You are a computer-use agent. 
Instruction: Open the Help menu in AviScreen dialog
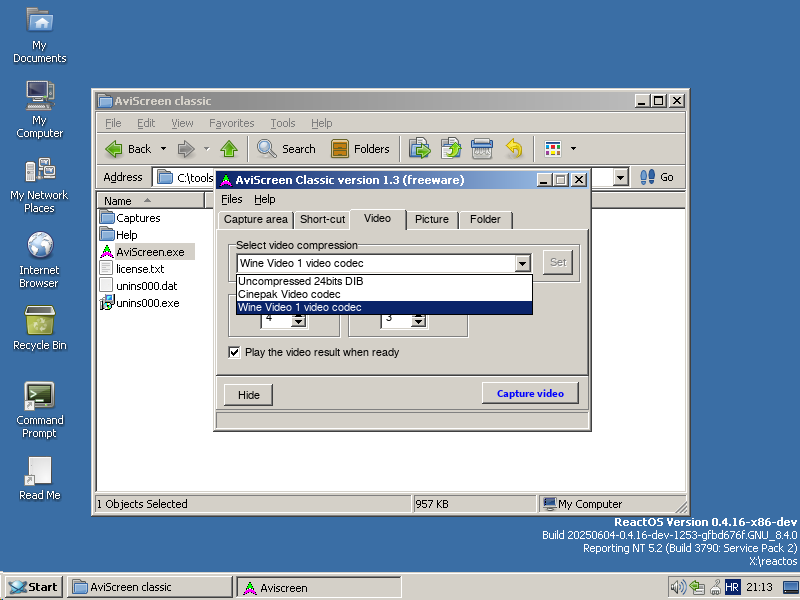(265, 199)
